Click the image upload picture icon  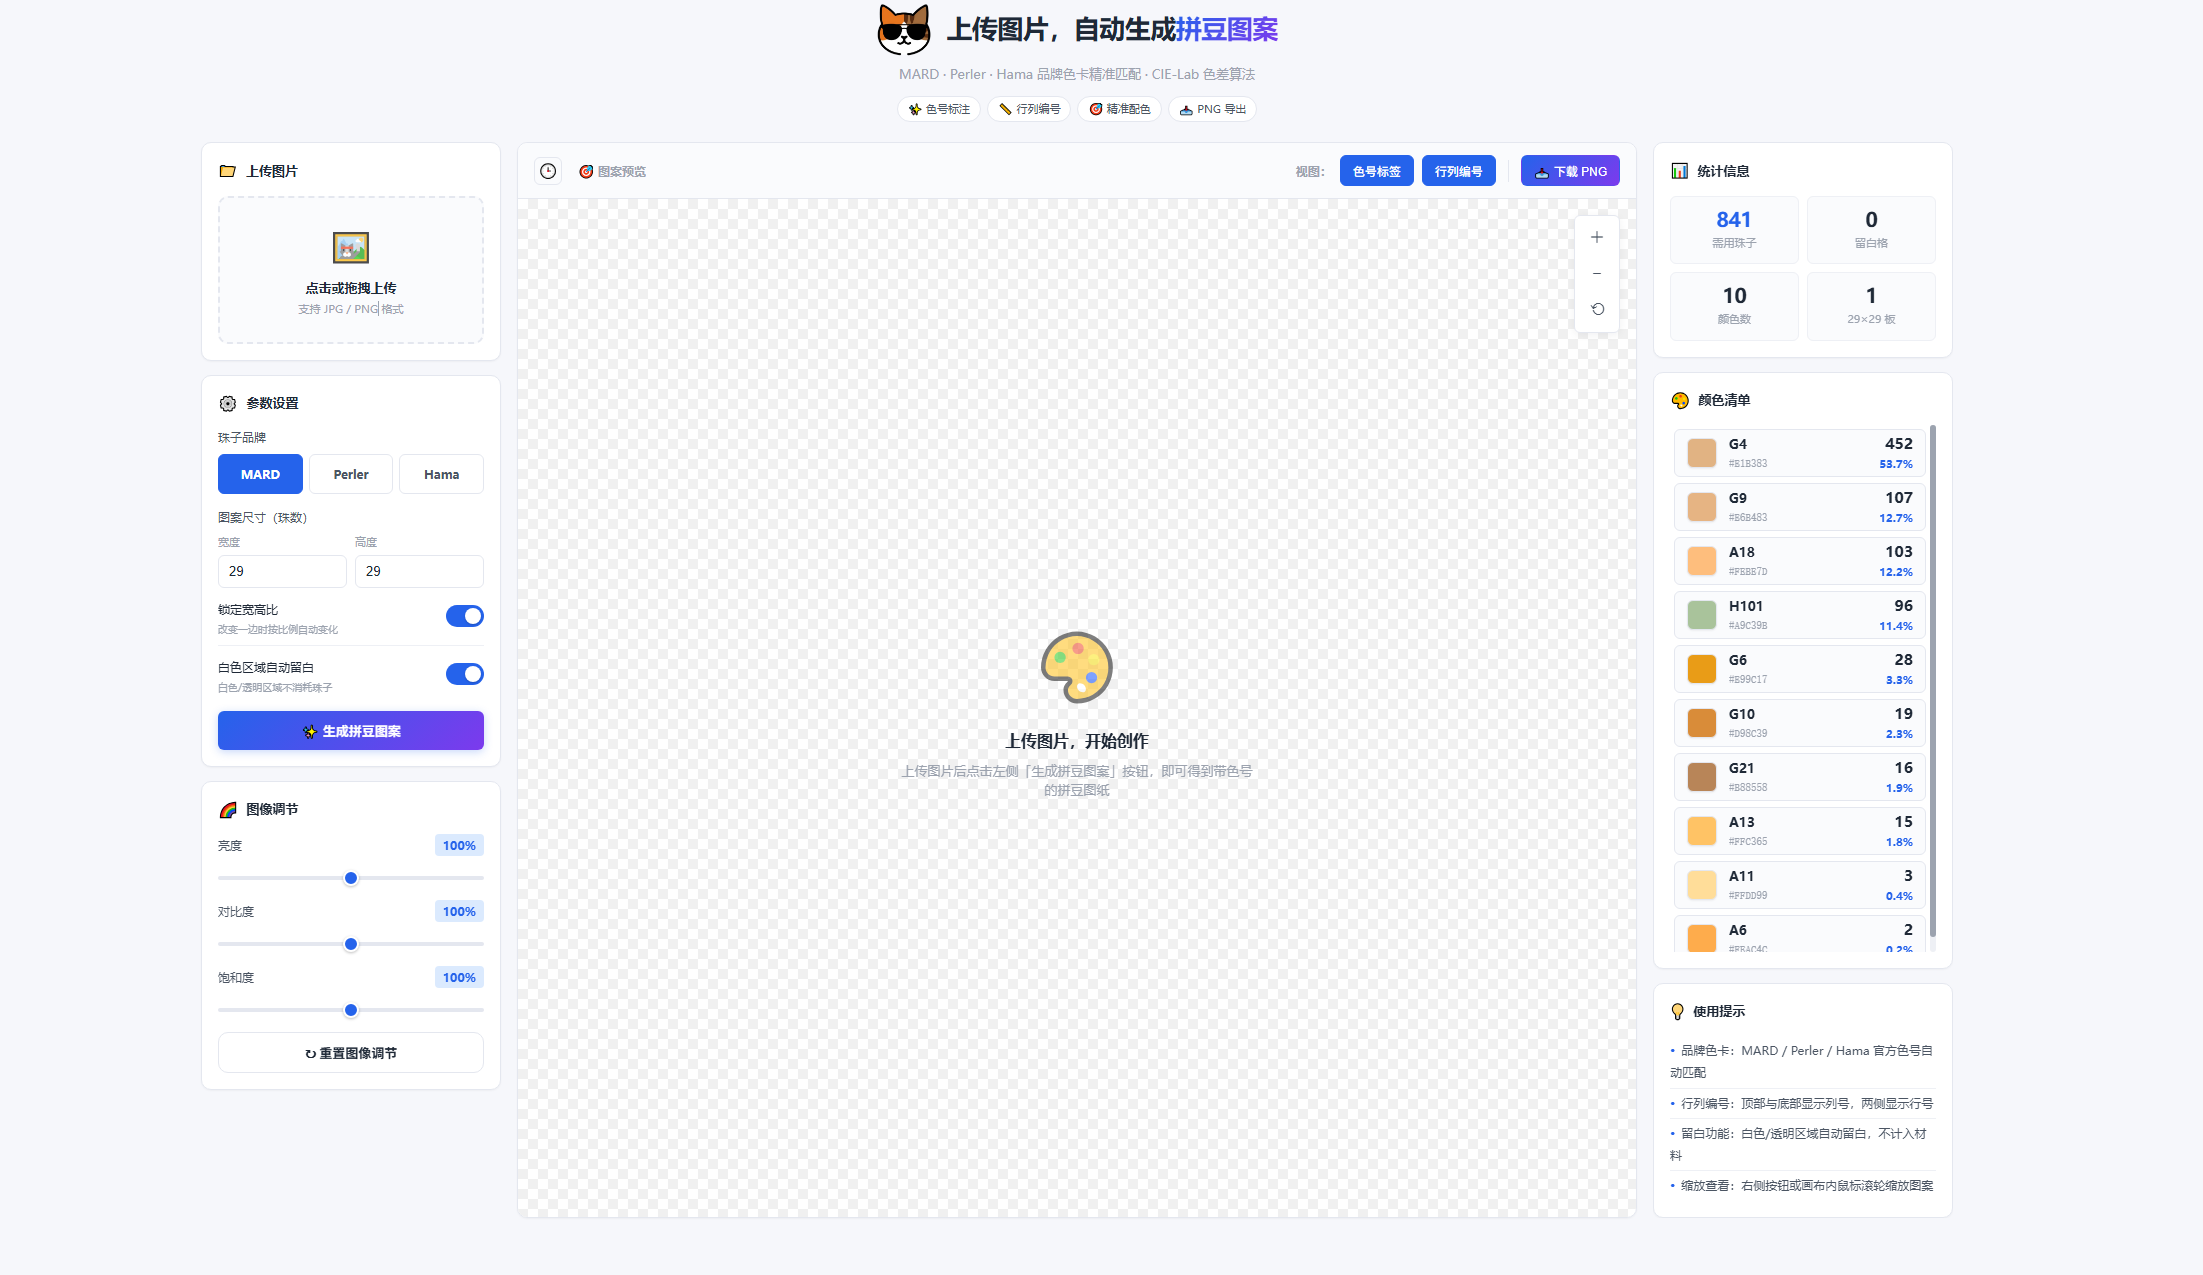[x=351, y=247]
